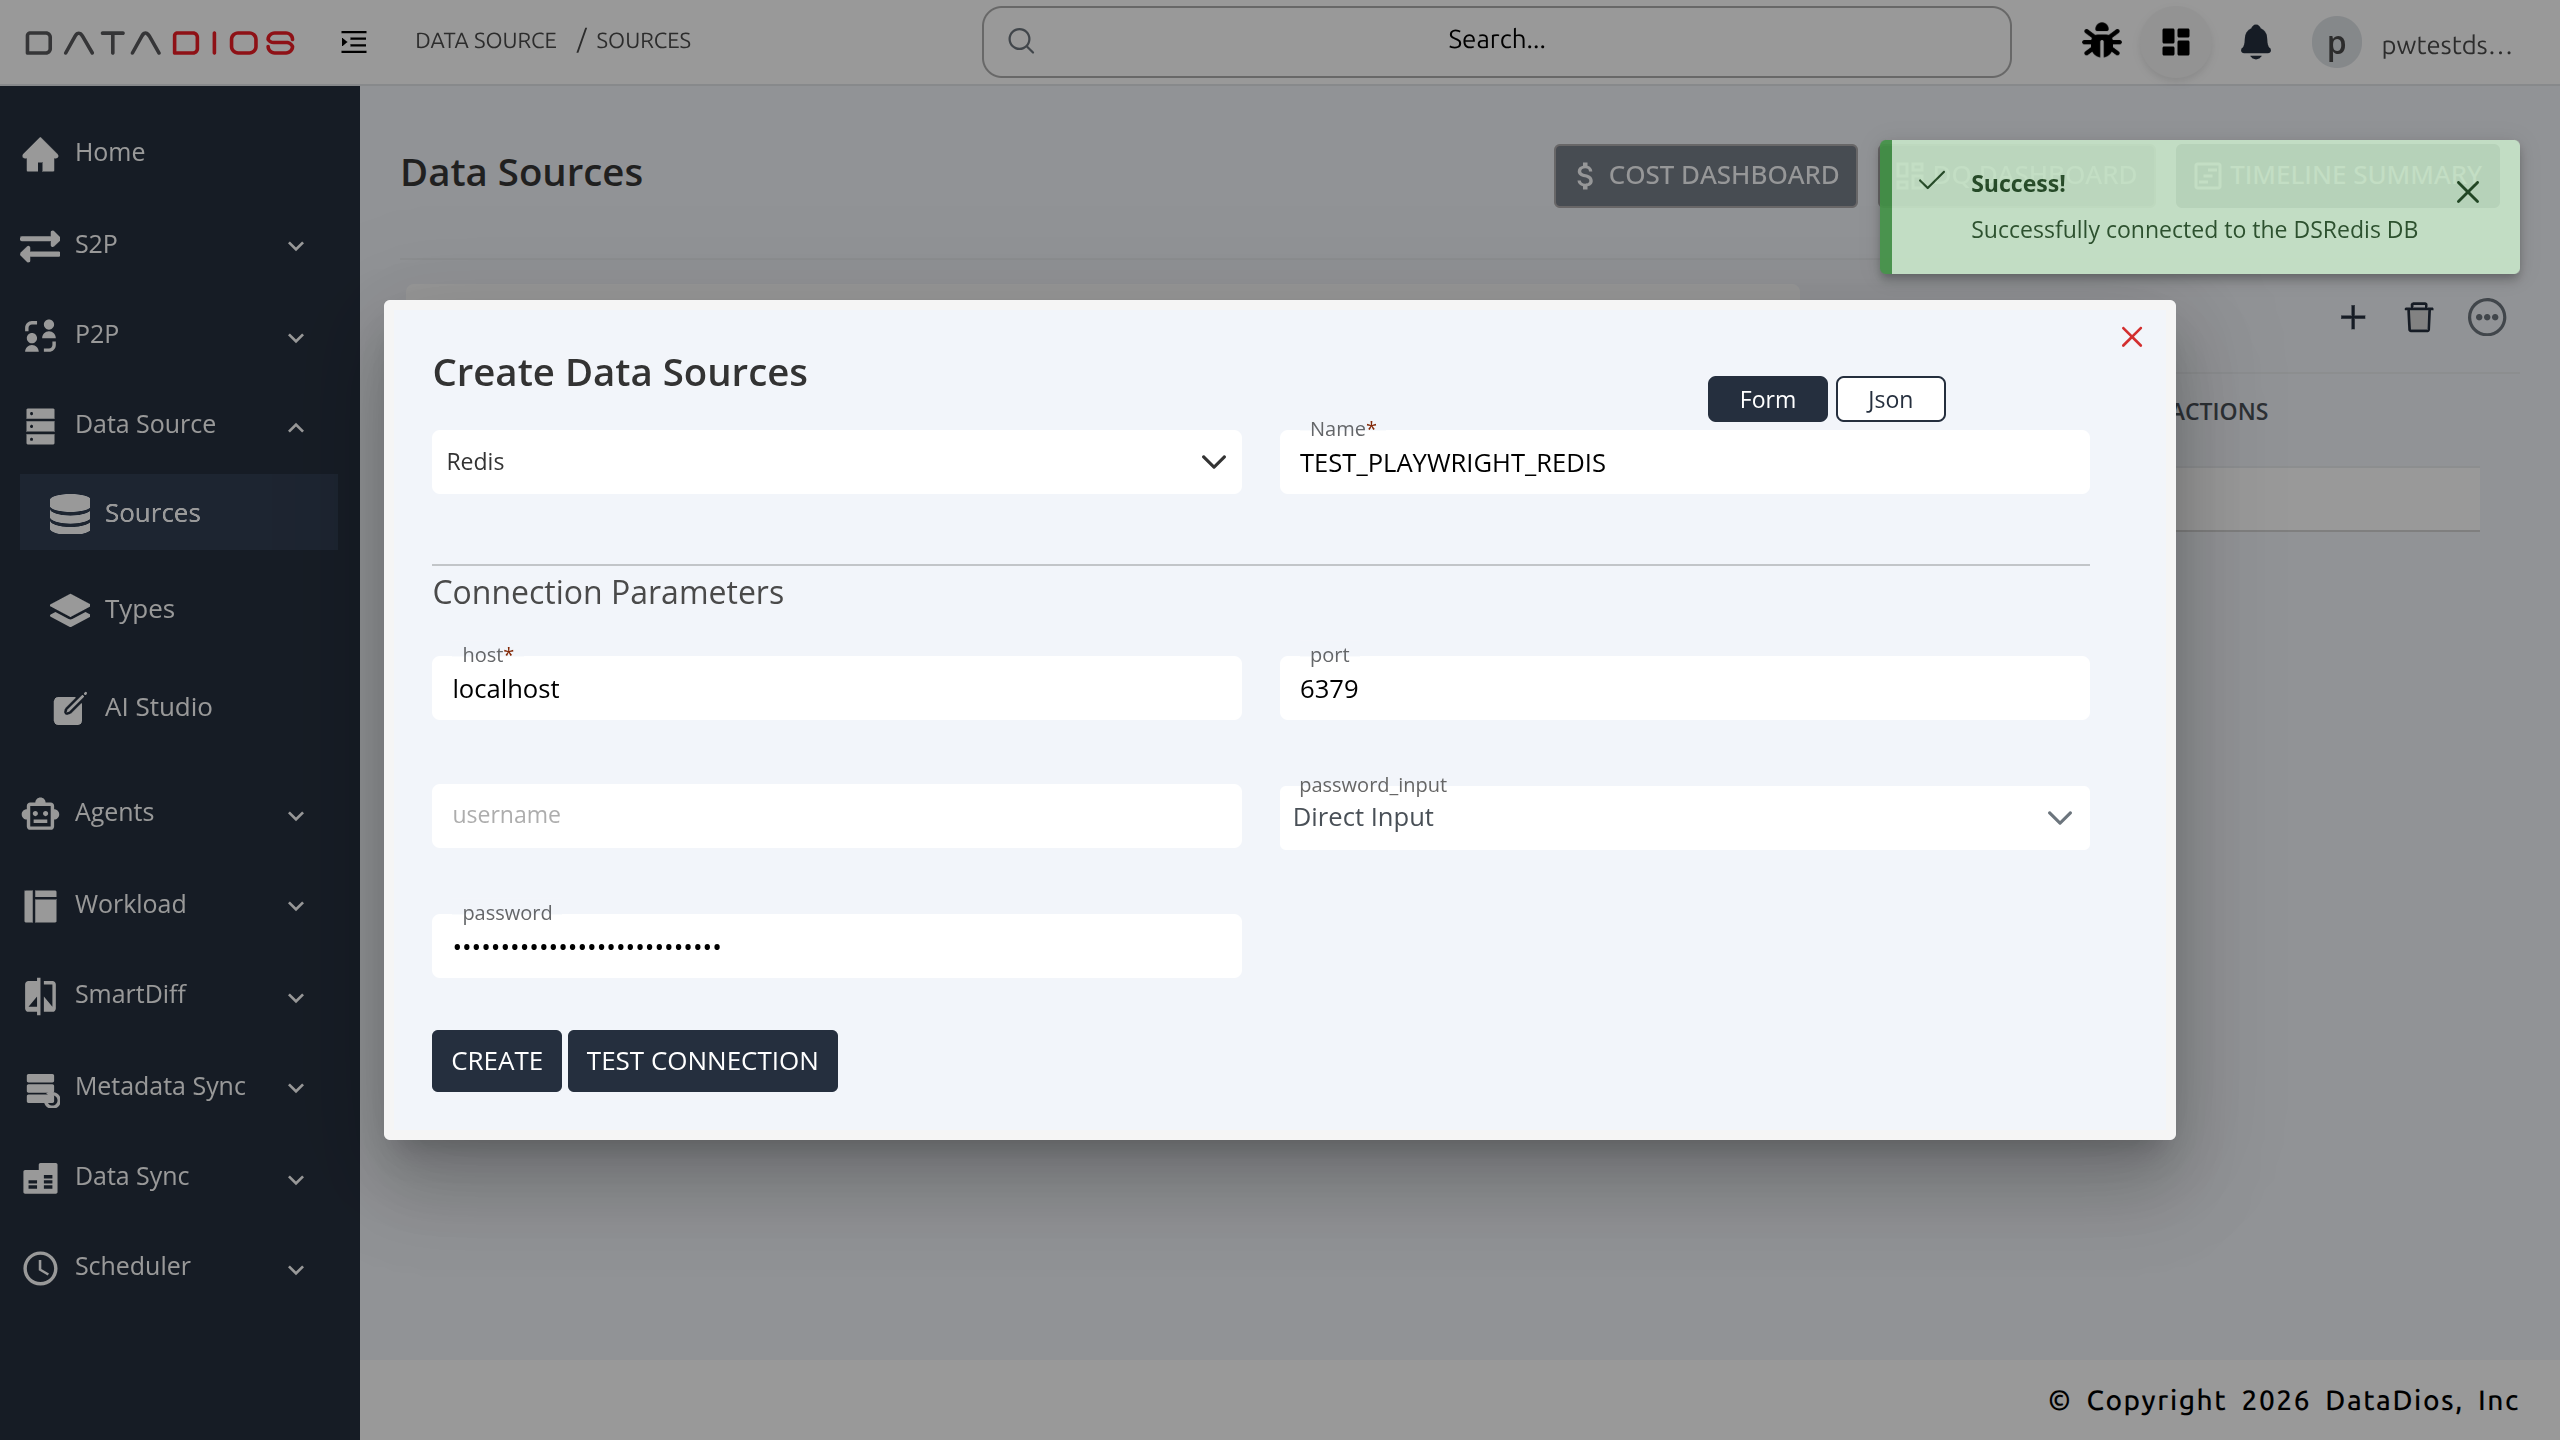This screenshot has width=2560, height=1440.
Task: Open Types in the sidebar
Action: point(140,609)
